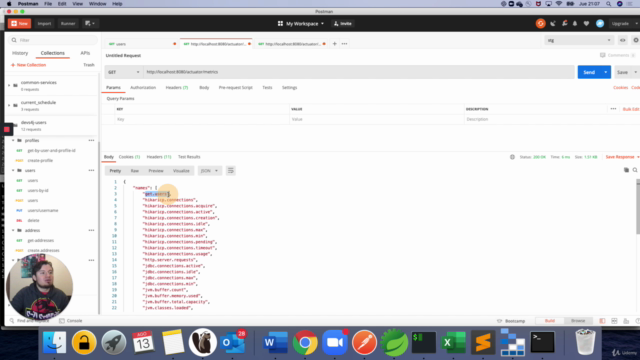
Task: Open the Import dialog
Action: pos(44,24)
